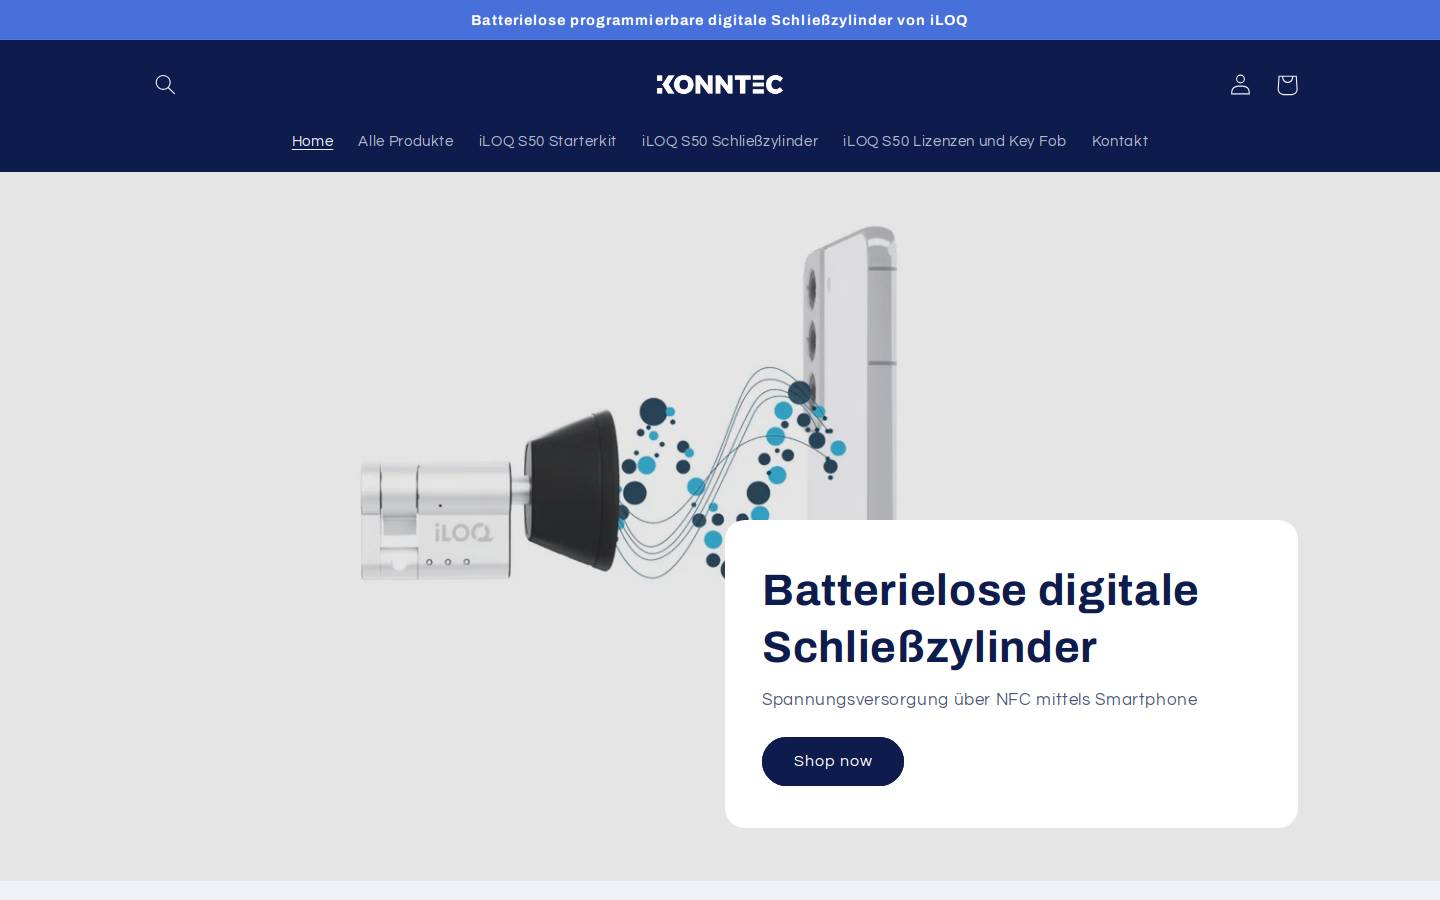Open iLOQ S50 Lizenzen und Key Fob
This screenshot has width=1440, height=900.
pos(954,141)
